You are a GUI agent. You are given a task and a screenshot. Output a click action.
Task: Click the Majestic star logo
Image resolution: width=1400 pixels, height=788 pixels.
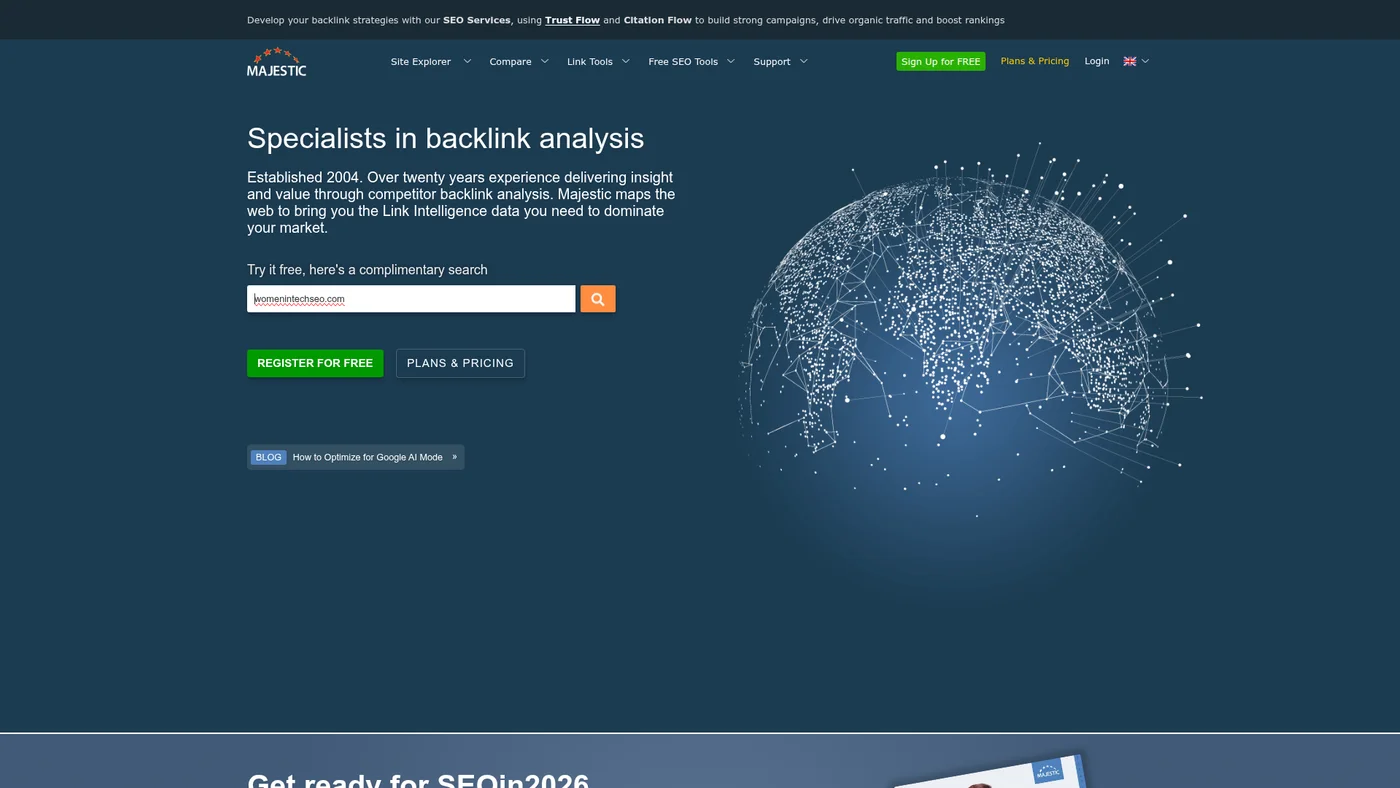275,61
